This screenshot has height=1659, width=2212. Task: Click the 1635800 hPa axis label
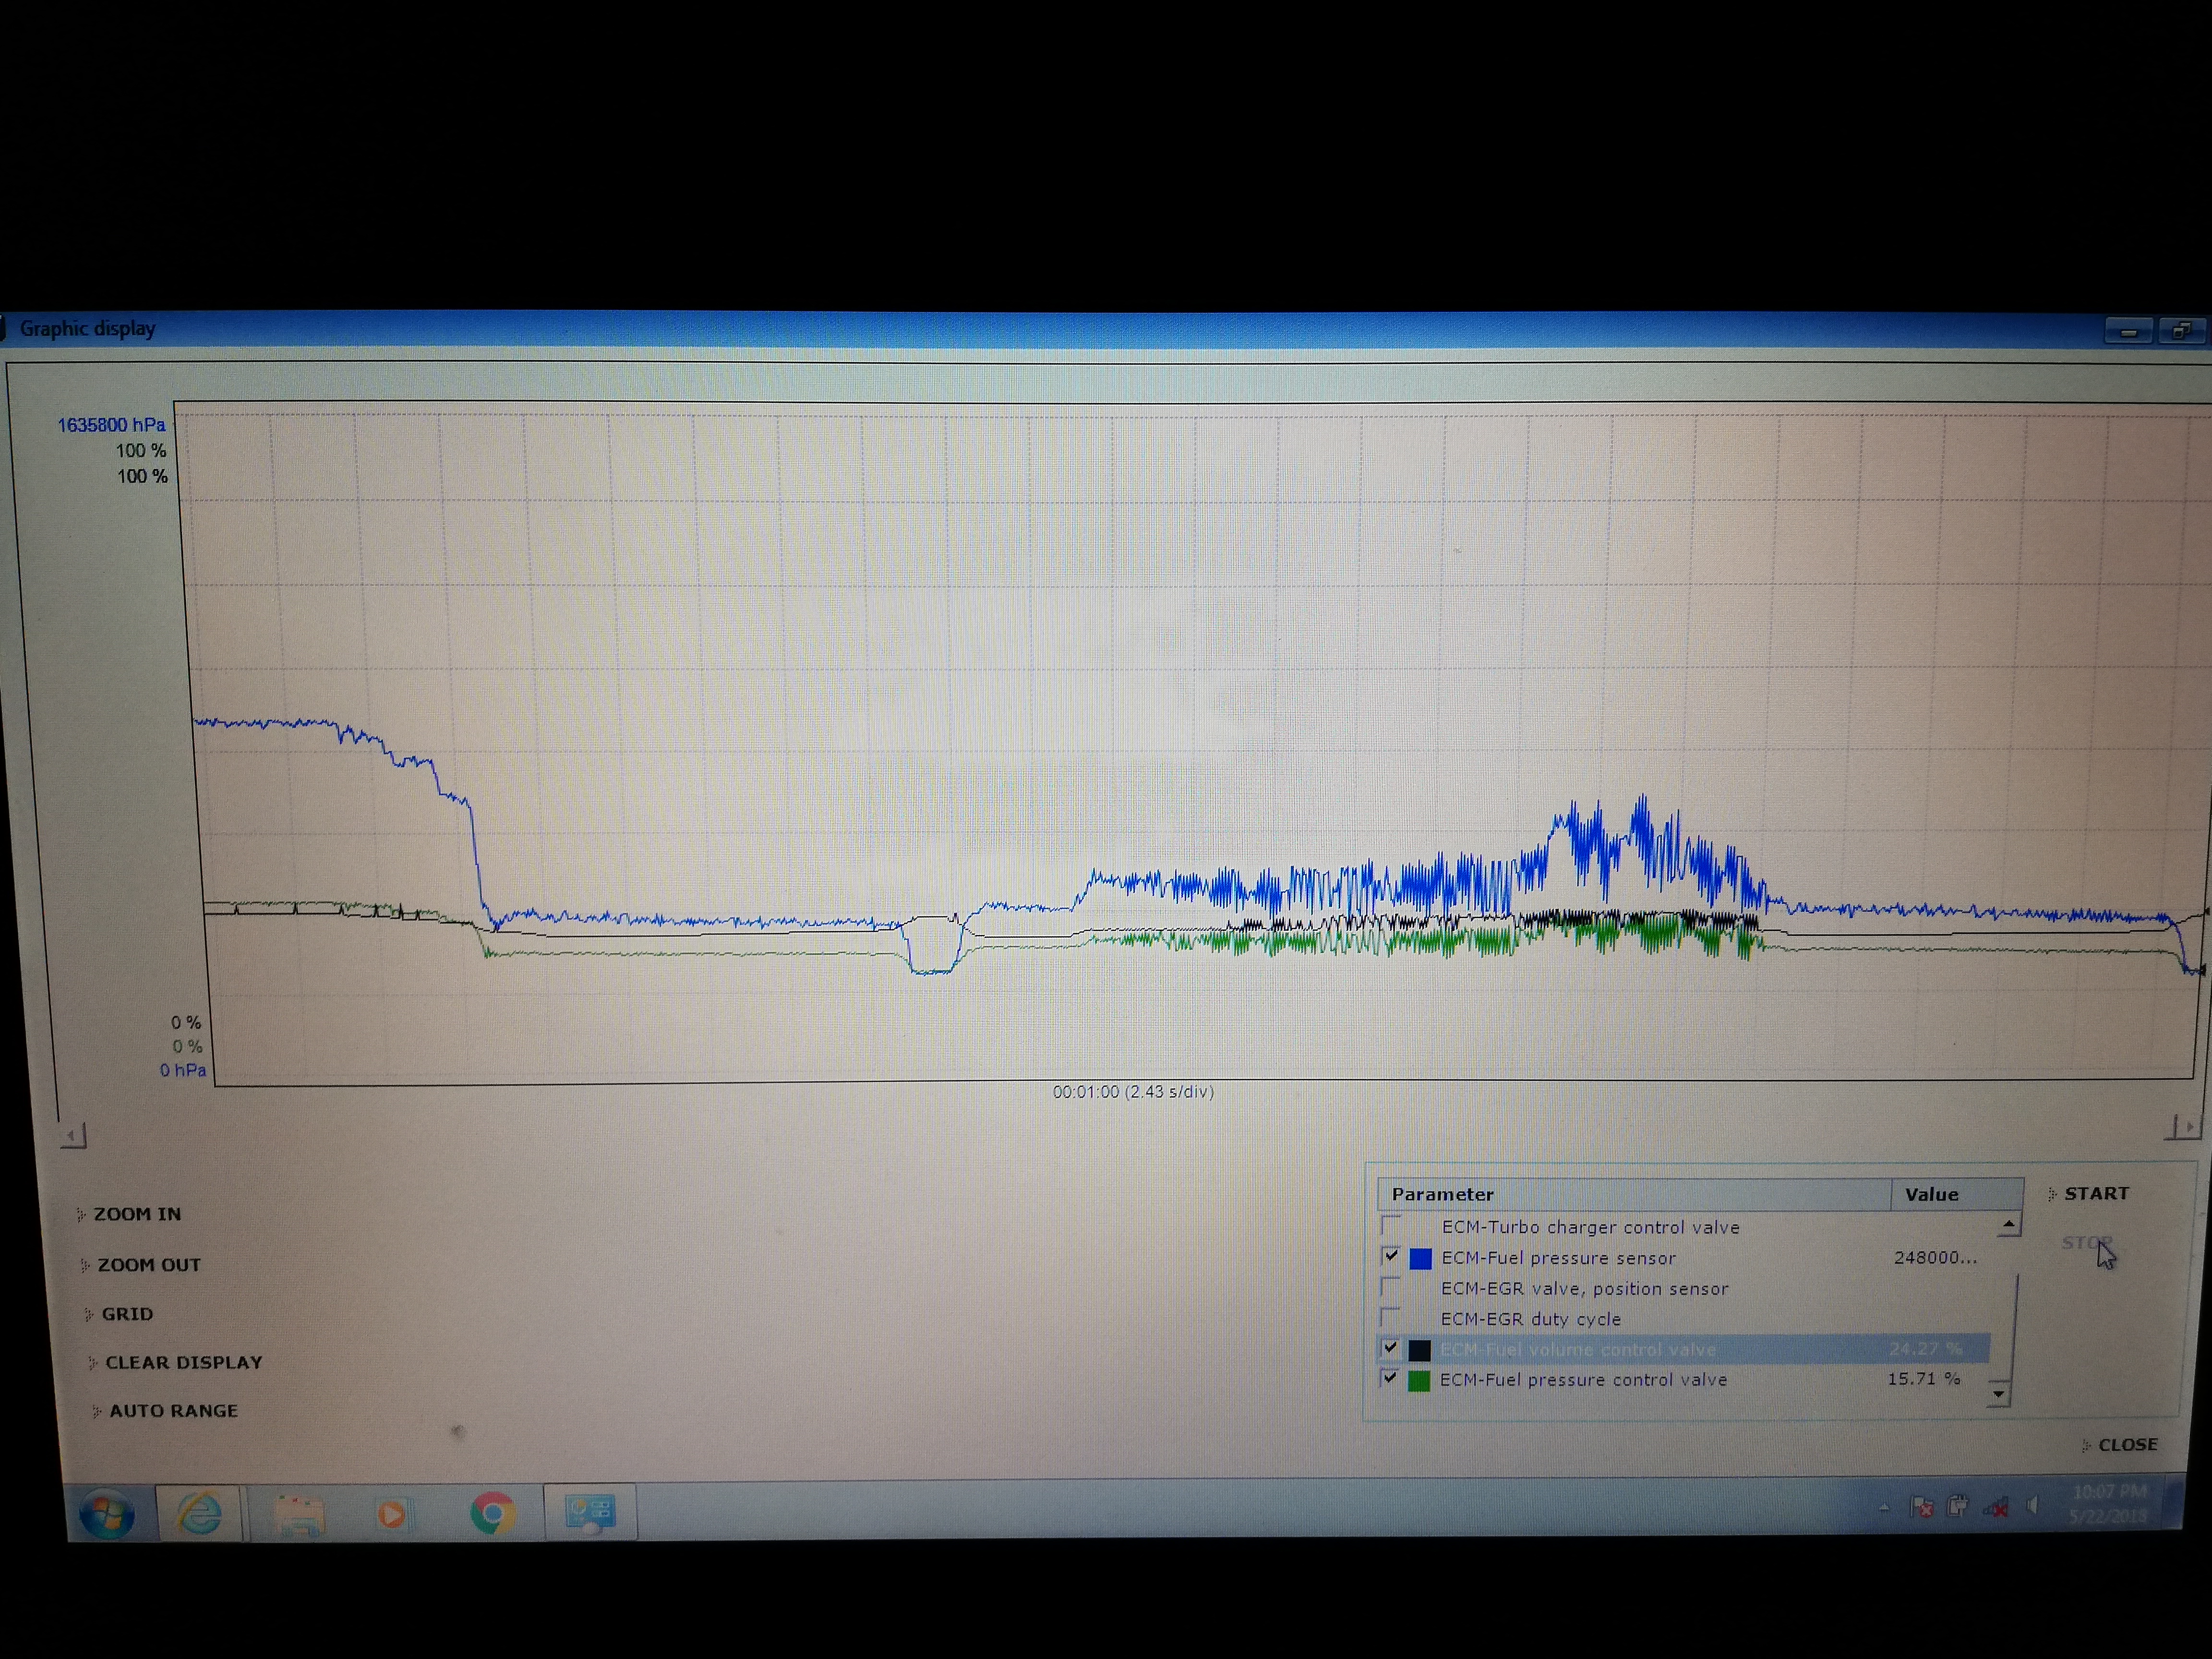(111, 425)
